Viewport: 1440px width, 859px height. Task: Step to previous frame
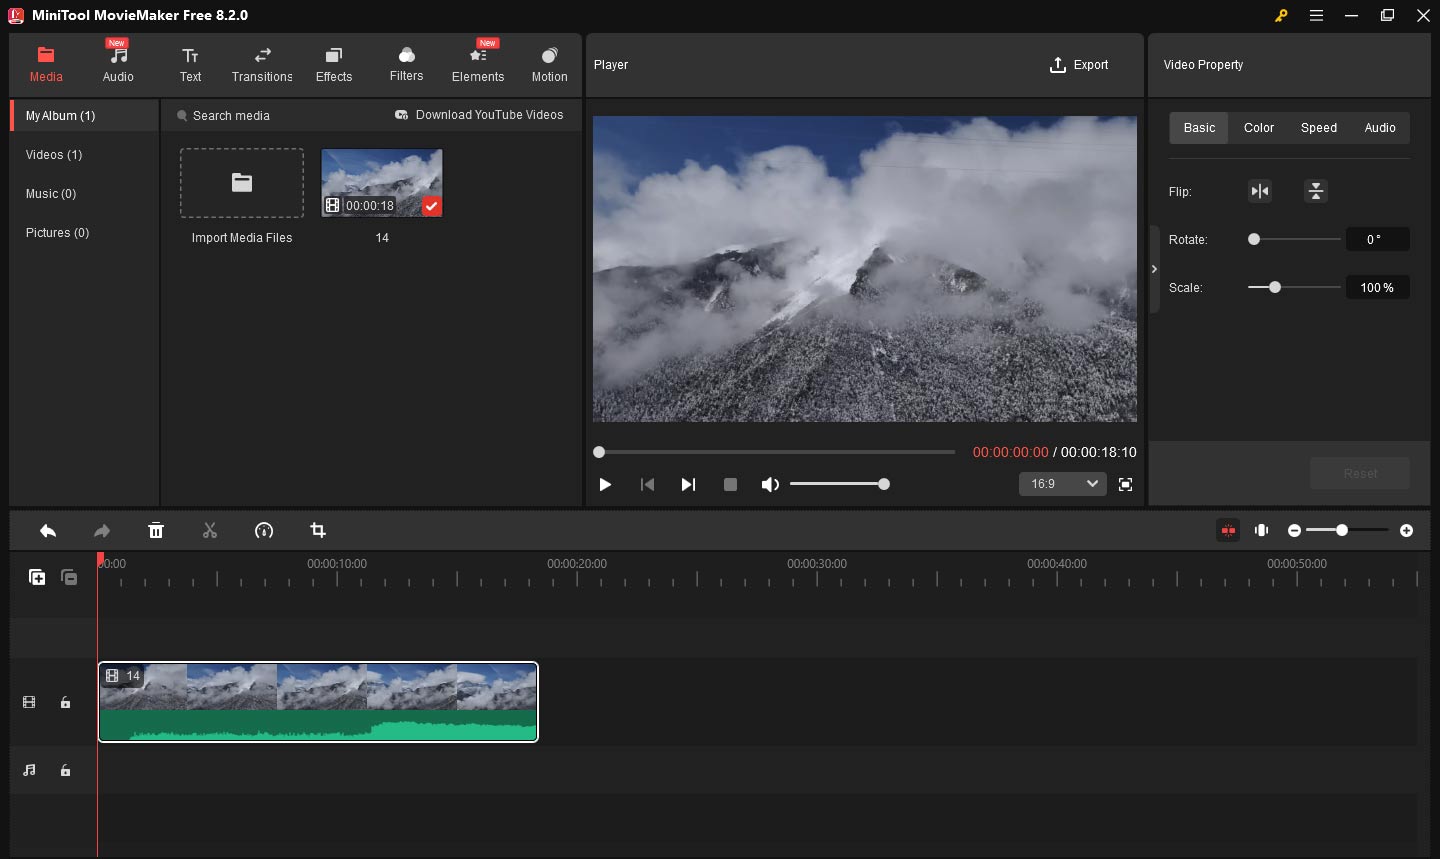point(647,484)
